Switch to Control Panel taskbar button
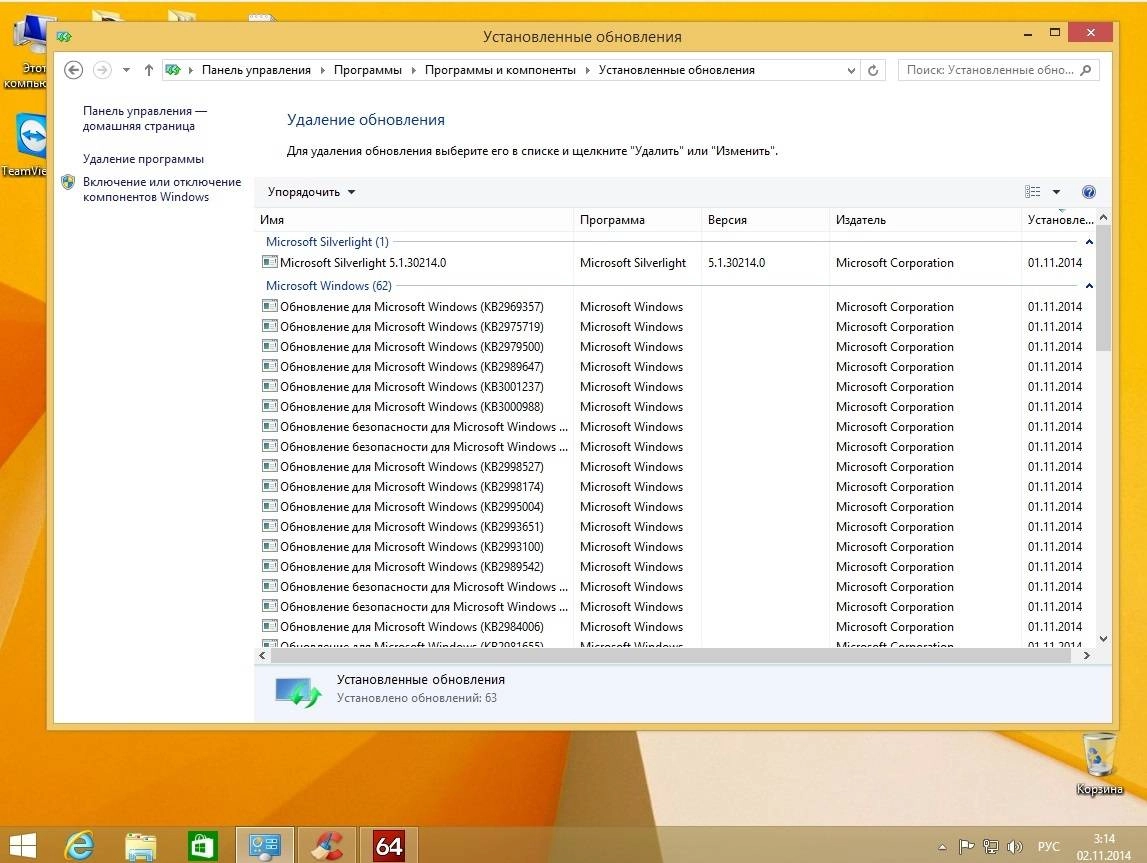1147x863 pixels. click(x=265, y=845)
